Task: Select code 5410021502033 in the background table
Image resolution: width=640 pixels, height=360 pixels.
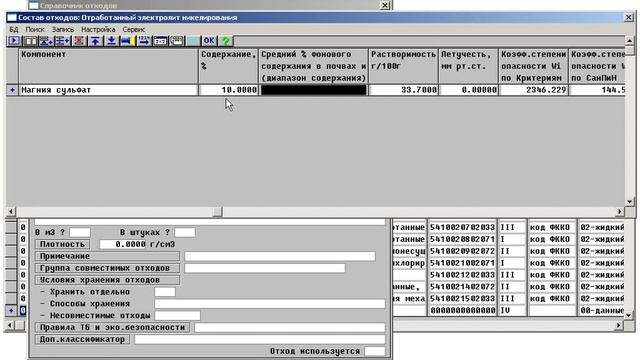Action: pyautogui.click(x=462, y=299)
